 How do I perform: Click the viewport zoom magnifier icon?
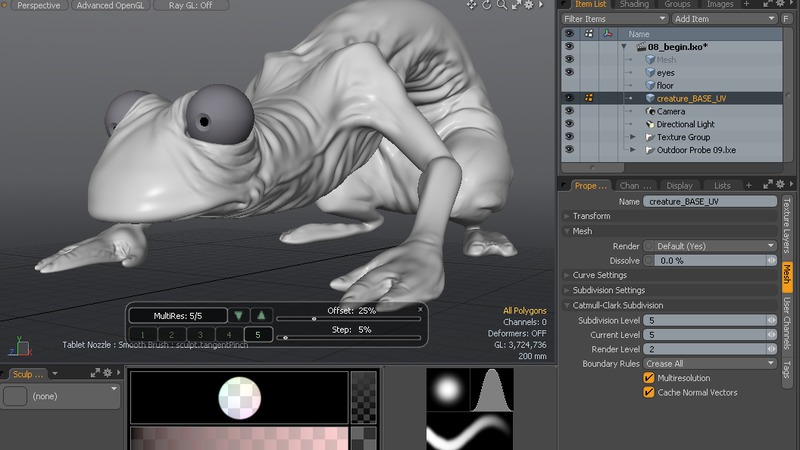(x=500, y=5)
